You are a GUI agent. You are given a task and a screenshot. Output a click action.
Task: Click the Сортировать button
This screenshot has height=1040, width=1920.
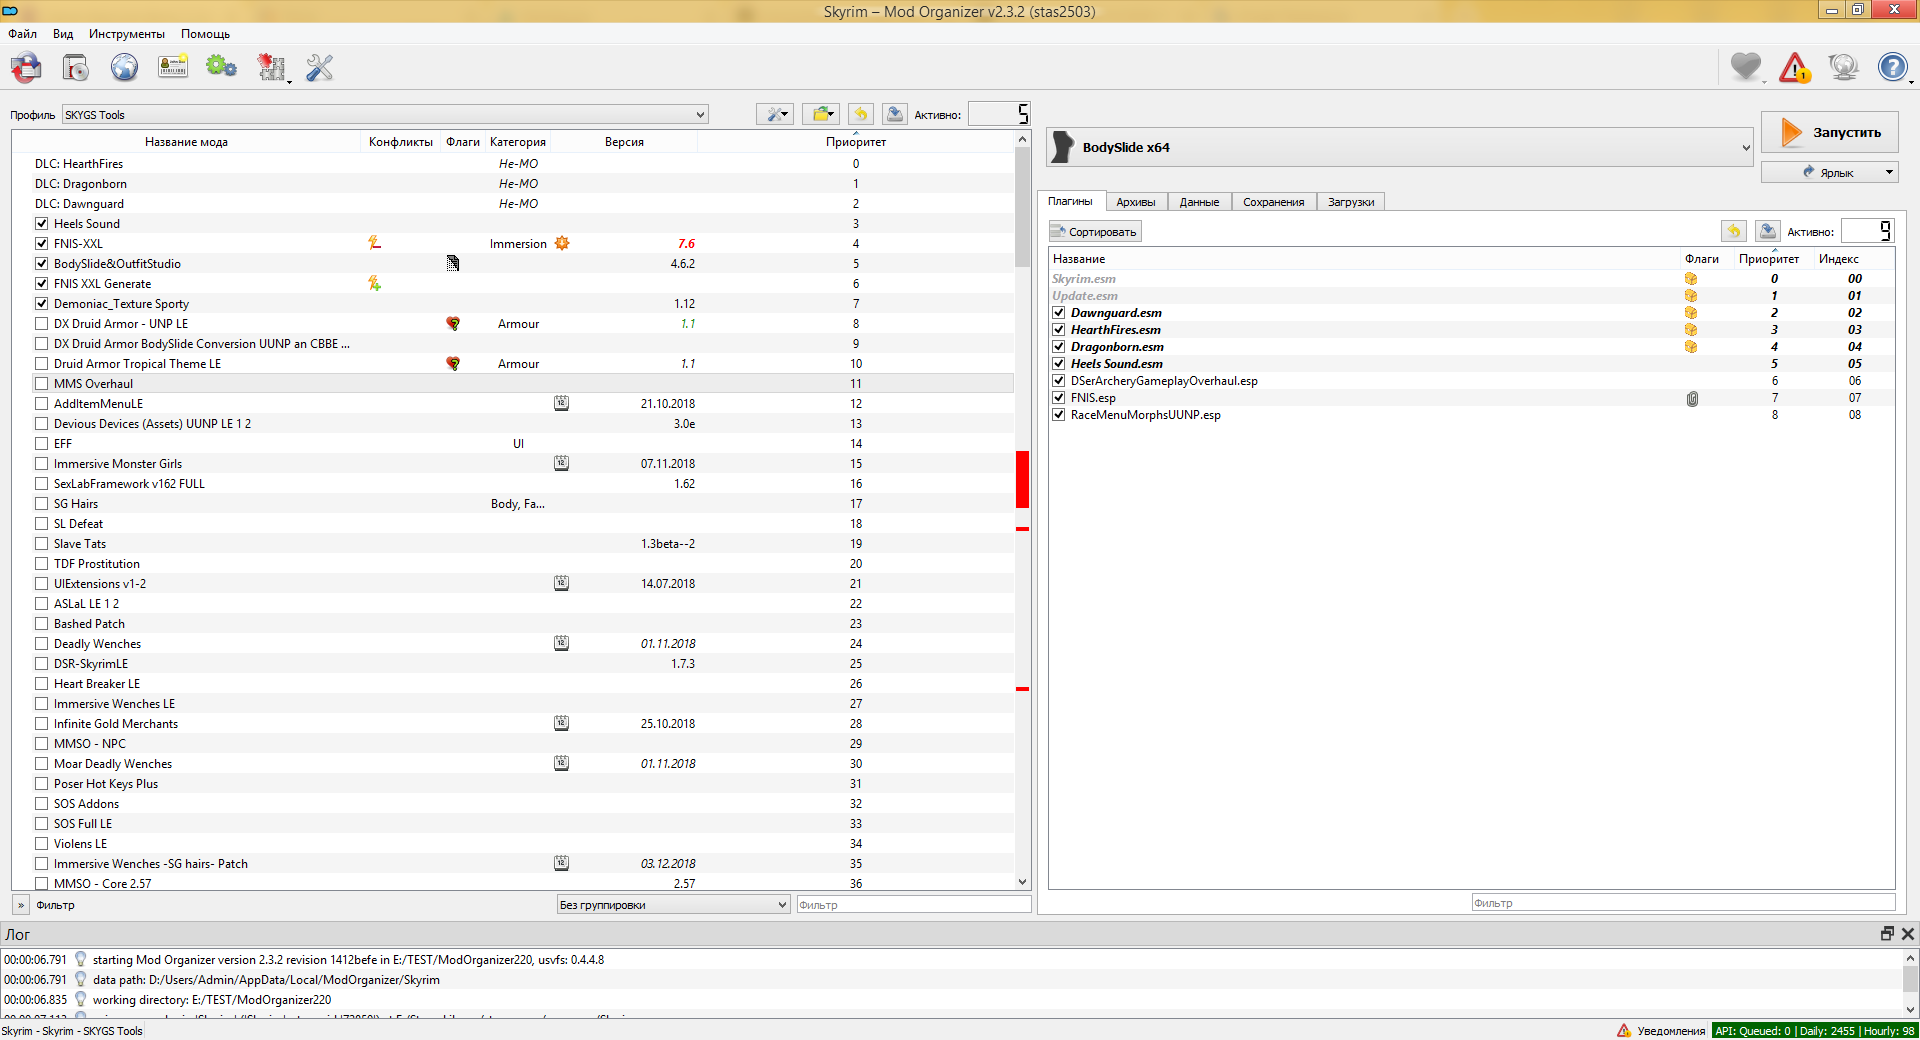coord(1095,232)
